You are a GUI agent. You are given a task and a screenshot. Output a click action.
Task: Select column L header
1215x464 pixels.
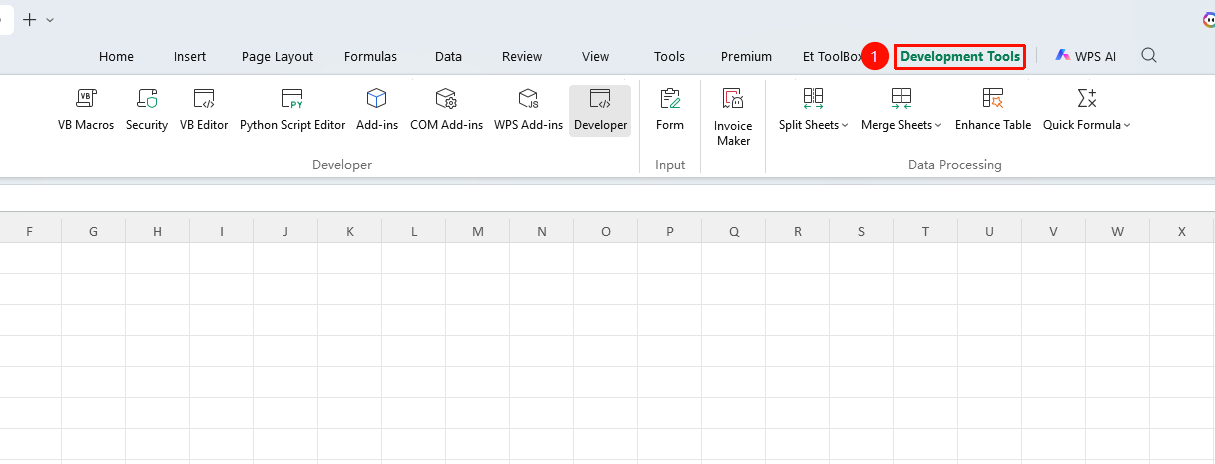(413, 231)
